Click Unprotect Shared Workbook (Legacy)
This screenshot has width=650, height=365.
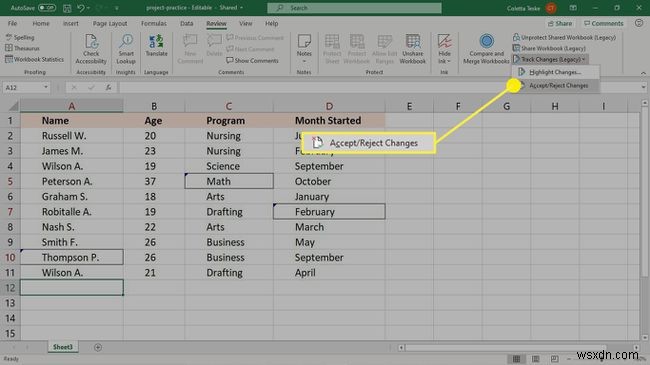564,37
